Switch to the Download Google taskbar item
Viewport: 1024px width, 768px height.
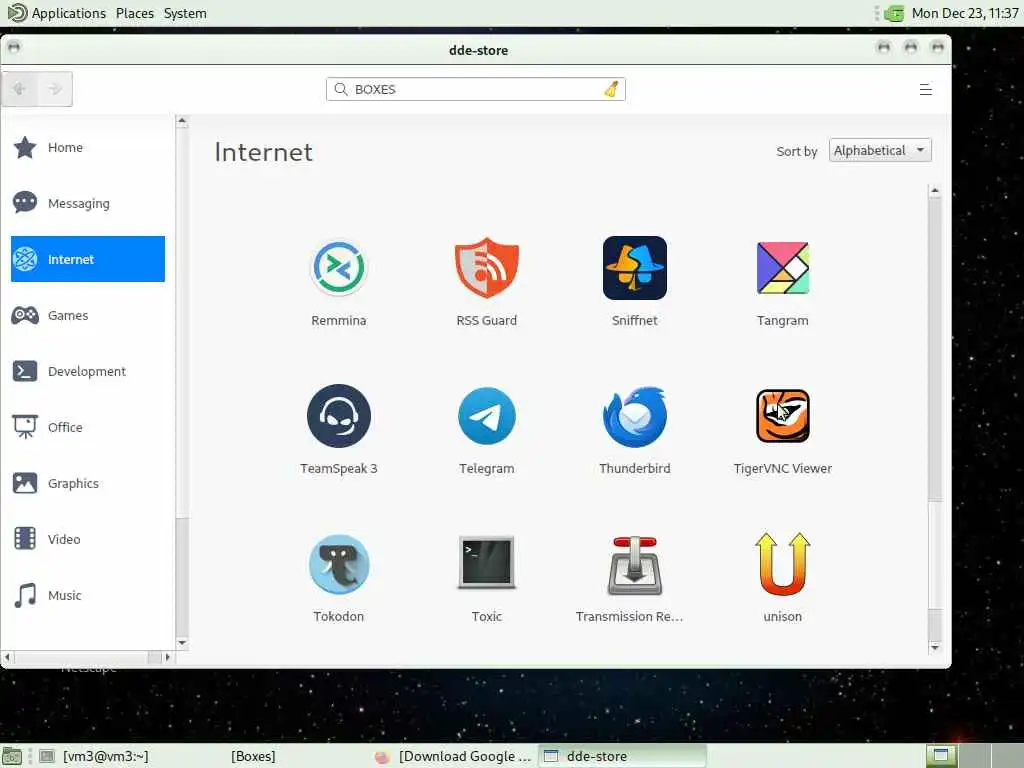pos(455,756)
